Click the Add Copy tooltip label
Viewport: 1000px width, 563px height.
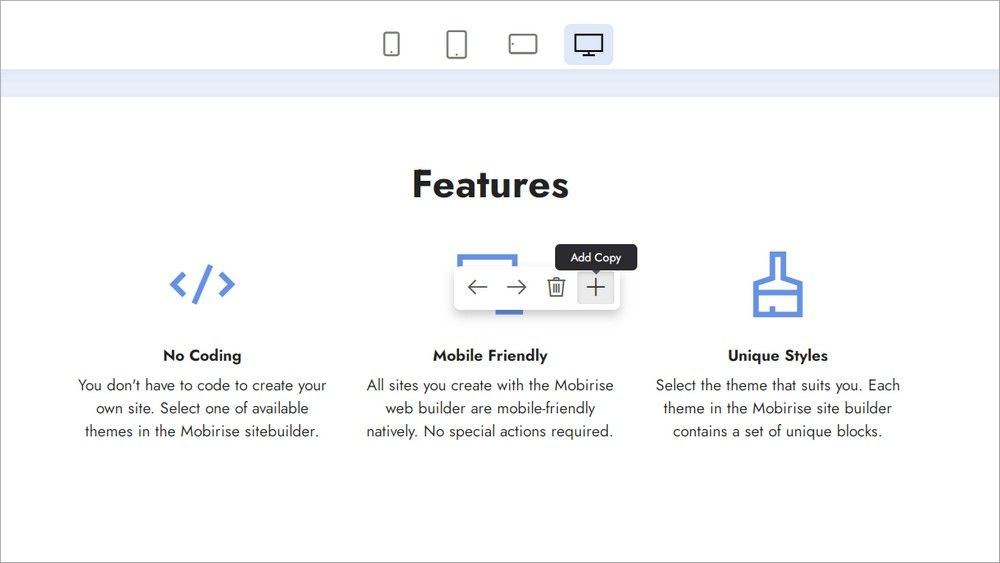(x=596, y=257)
